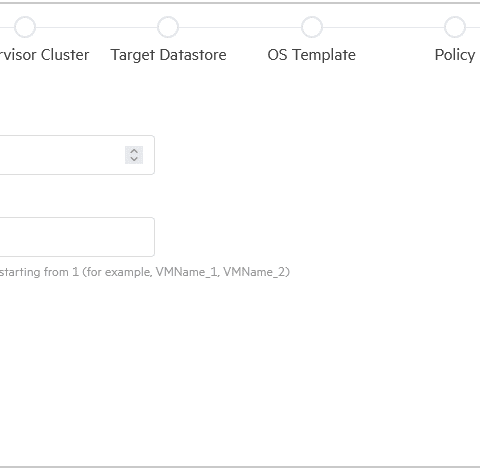Click the progress line right of Policy circle
The image size is (480, 469).
(473, 27)
